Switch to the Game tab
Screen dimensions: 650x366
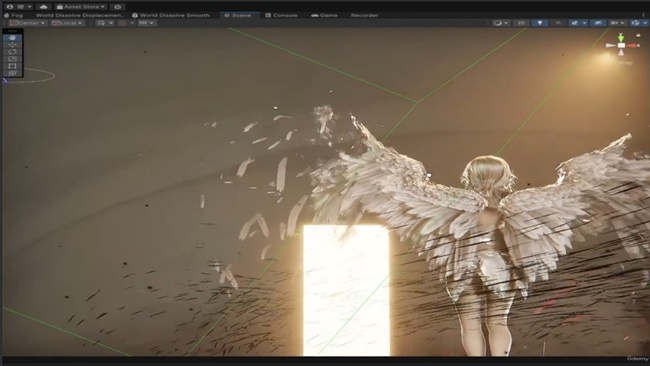coord(325,15)
